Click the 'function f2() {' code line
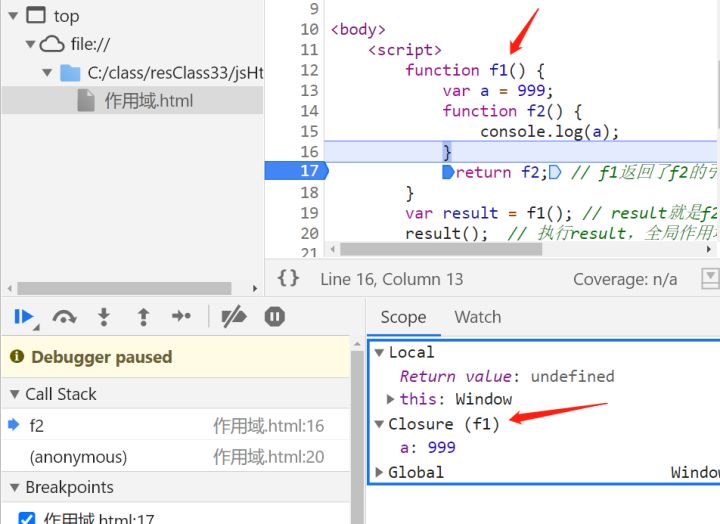The image size is (720, 524). (x=512, y=111)
